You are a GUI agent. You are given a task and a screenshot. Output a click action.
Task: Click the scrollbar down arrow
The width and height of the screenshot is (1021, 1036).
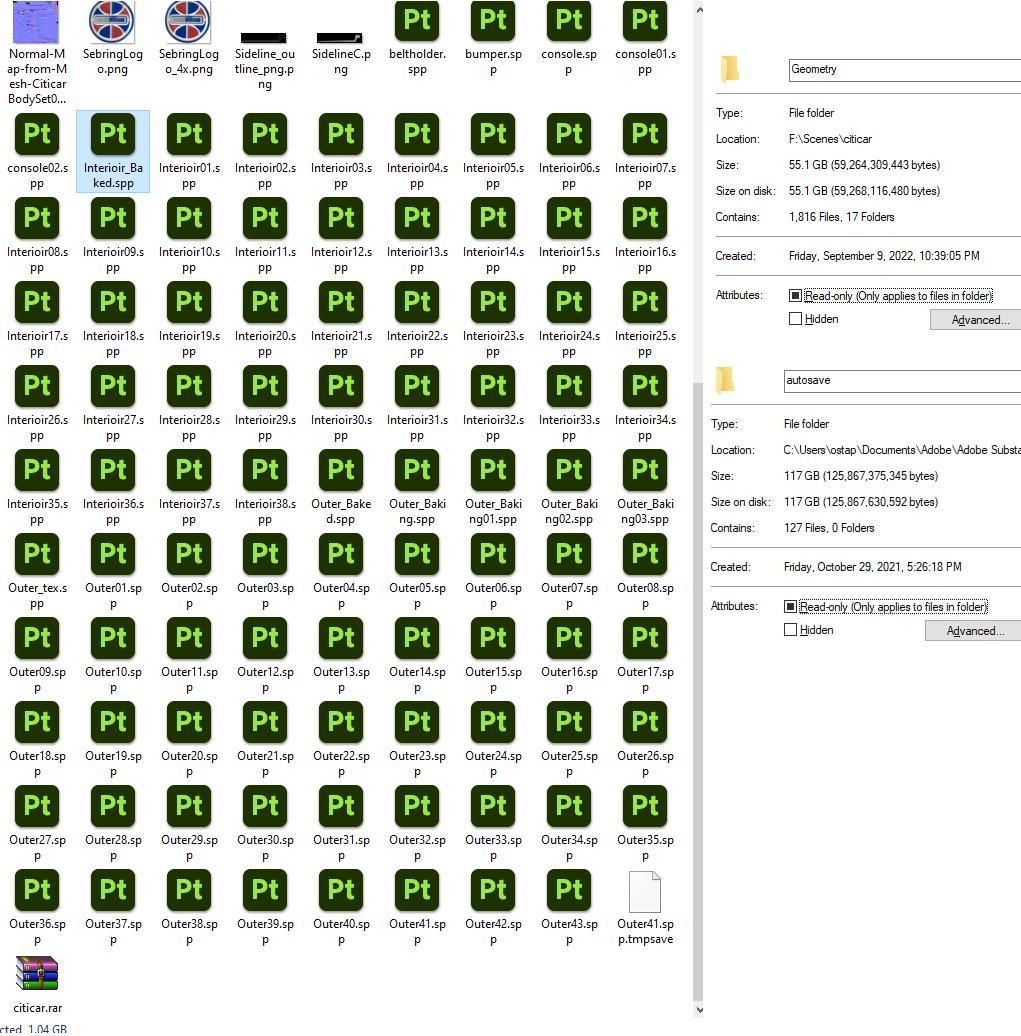point(699,1010)
